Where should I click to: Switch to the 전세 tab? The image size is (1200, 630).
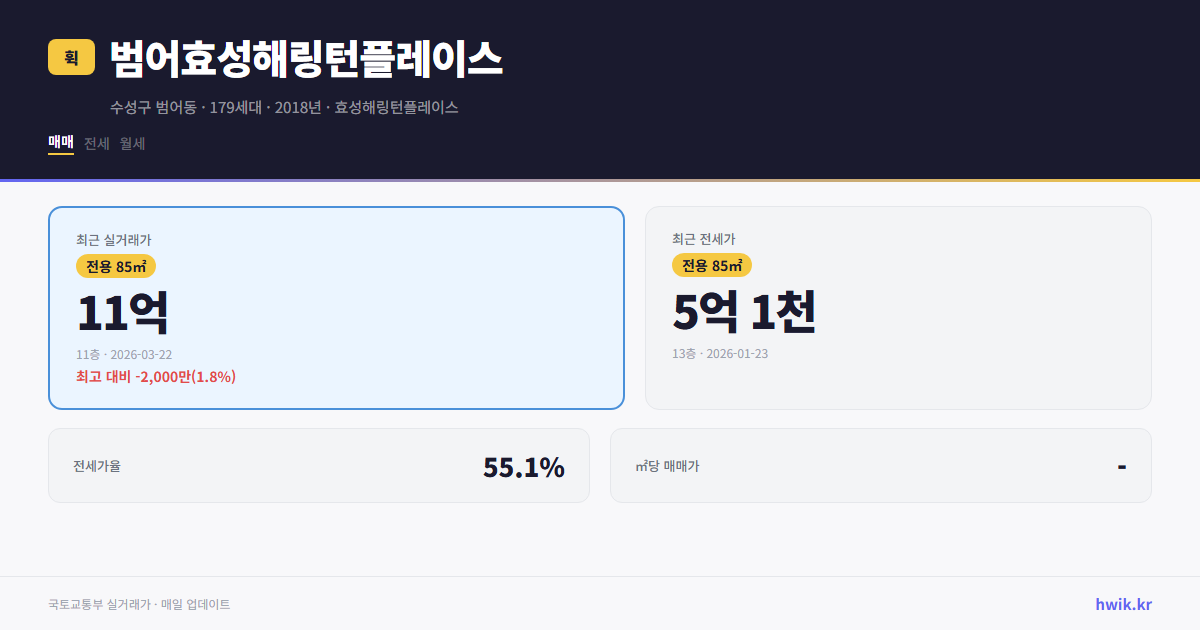95,143
